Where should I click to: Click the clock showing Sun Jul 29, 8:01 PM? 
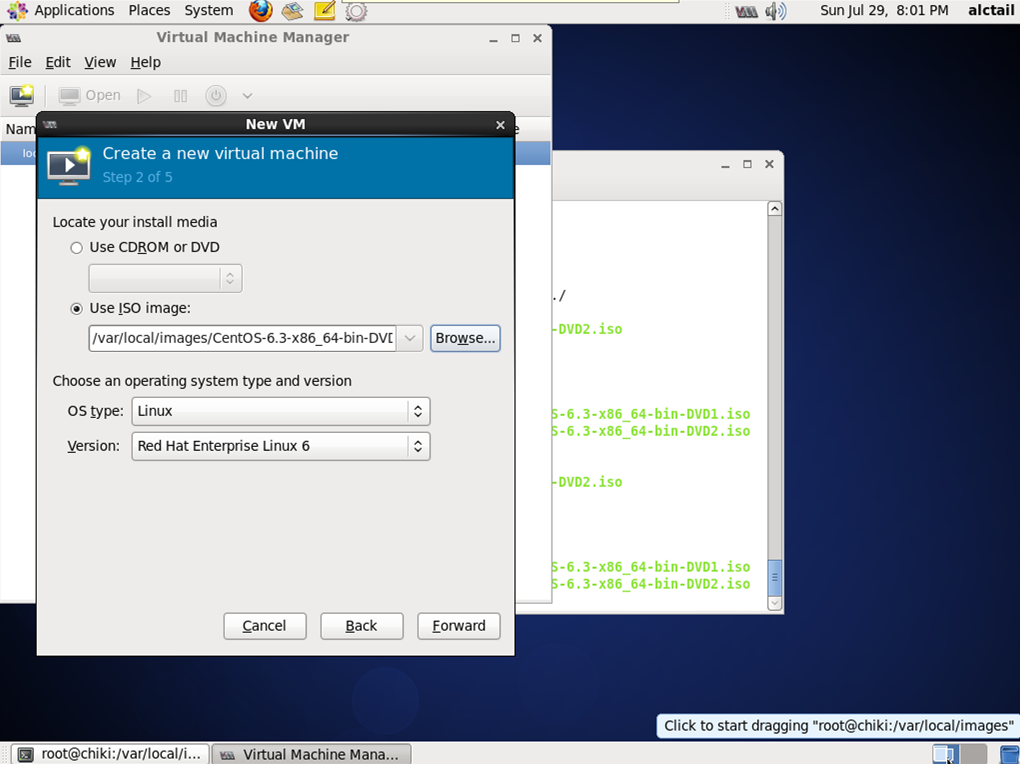pos(884,10)
